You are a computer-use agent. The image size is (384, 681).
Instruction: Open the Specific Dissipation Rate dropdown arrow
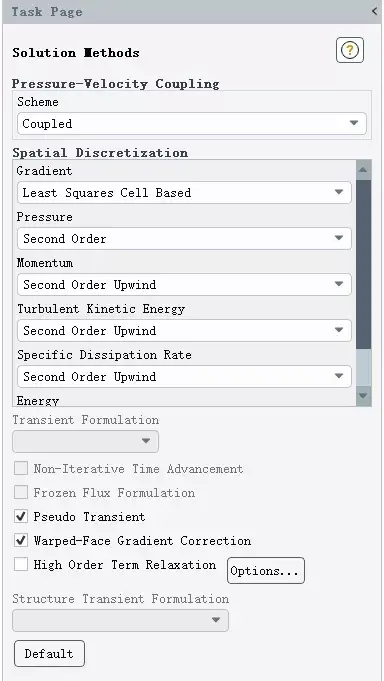[x=339, y=376]
